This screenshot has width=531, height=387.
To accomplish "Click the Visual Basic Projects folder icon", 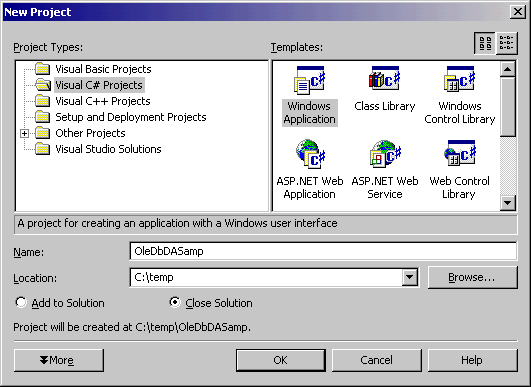I will pos(43,69).
